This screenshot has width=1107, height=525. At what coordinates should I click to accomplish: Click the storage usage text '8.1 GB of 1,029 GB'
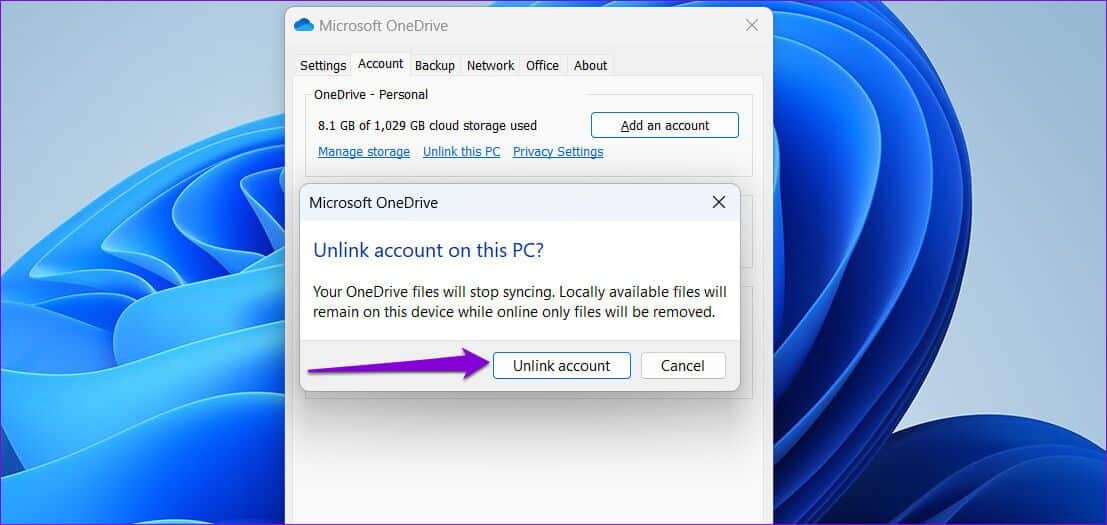(427, 126)
